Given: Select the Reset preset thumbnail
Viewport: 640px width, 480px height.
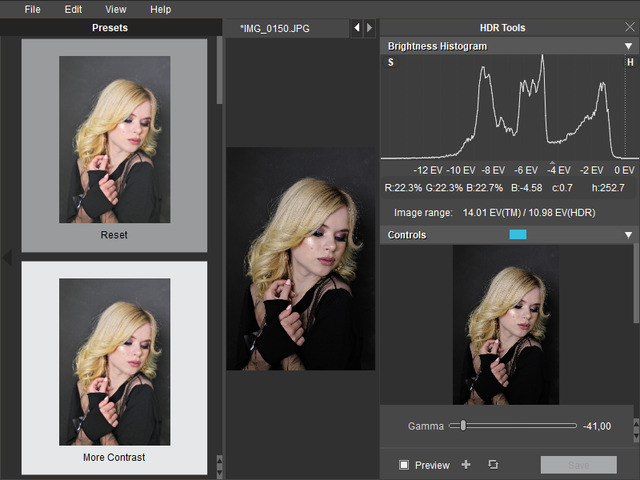Looking at the screenshot, I should (114, 140).
